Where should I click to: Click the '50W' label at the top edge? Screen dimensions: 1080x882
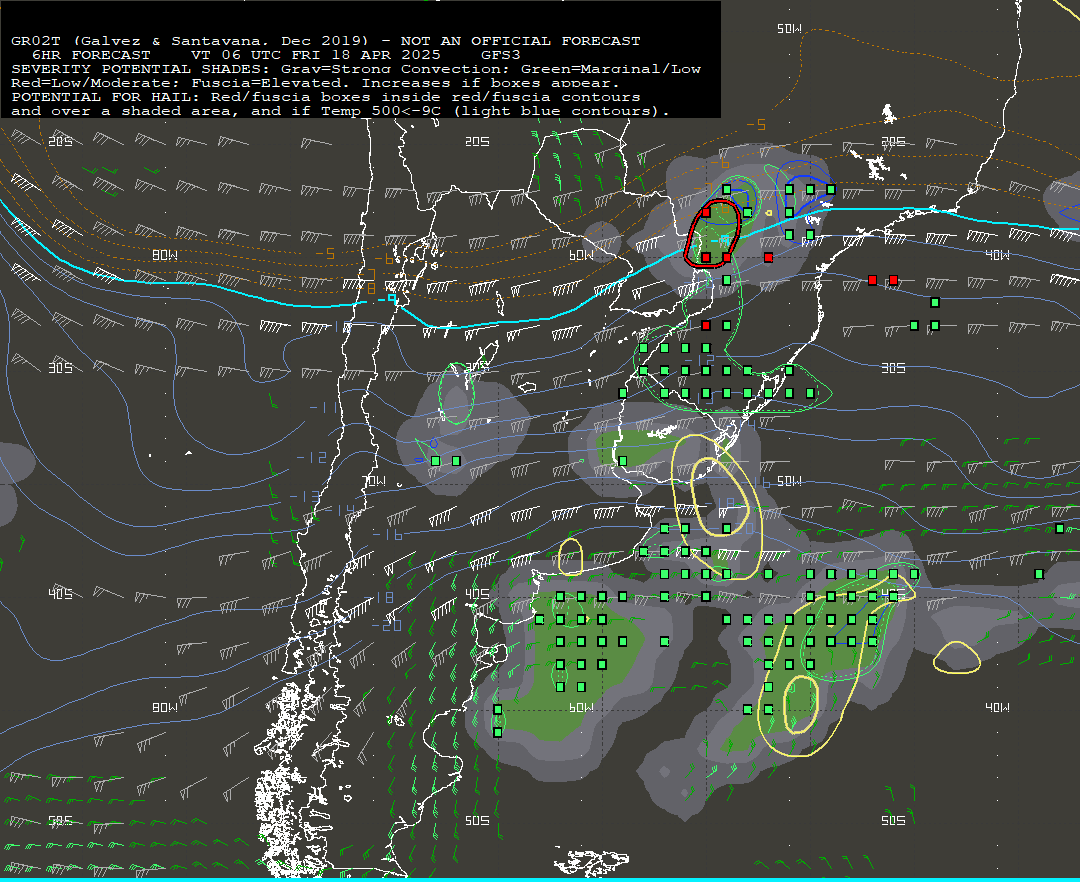point(789,29)
